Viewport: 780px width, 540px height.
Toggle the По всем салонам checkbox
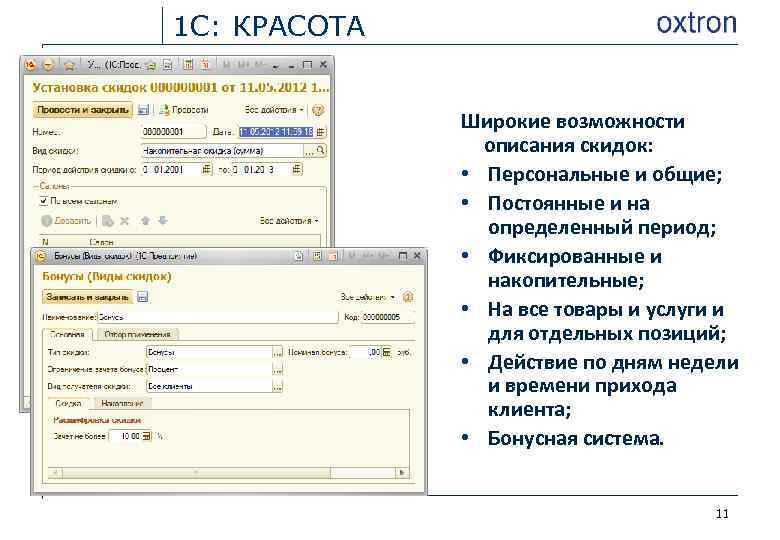tap(43, 201)
